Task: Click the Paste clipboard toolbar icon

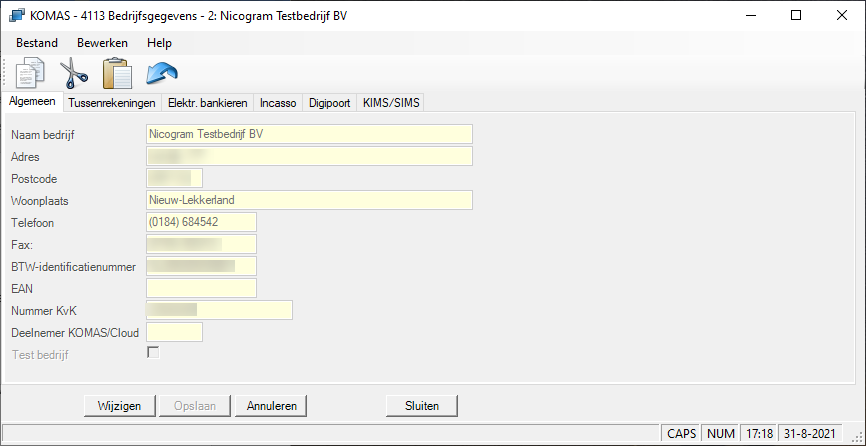Action: coord(117,73)
